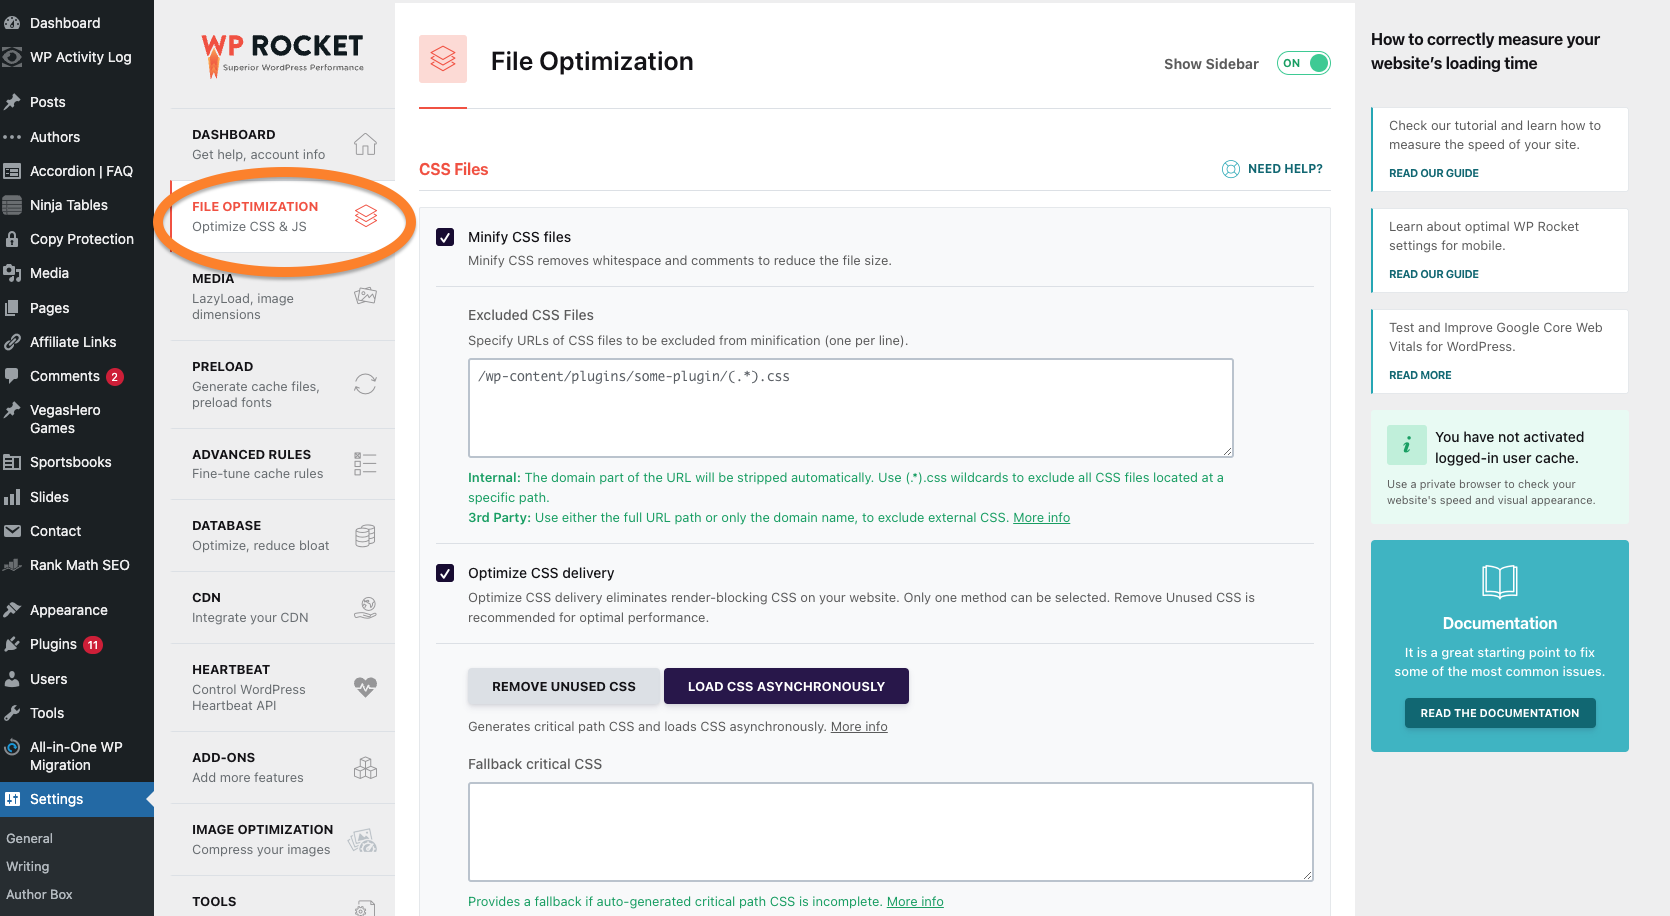Viewport: 1670px width, 916px height.
Task: Open the Preload tab
Action: pos(283,384)
